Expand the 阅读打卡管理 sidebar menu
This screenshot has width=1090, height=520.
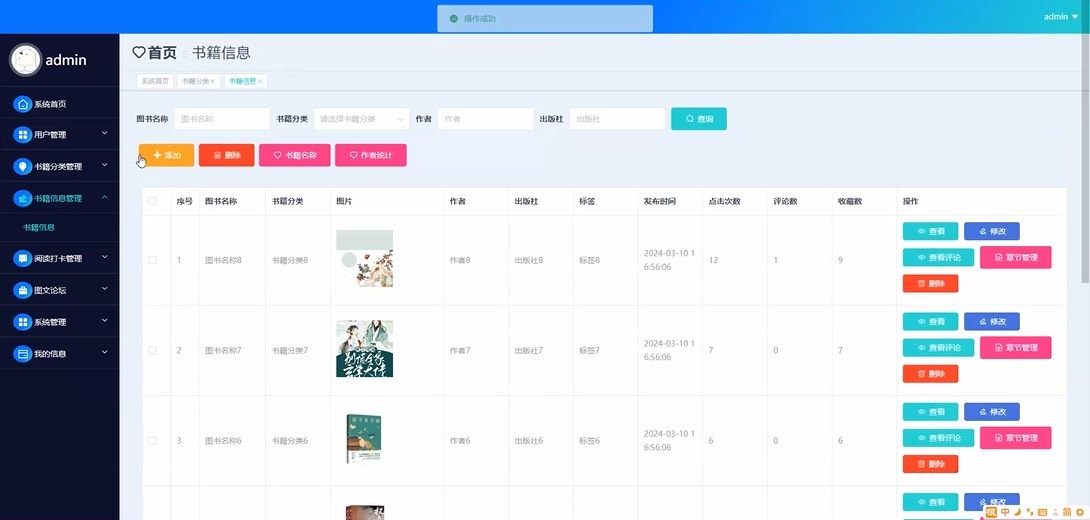105,257
